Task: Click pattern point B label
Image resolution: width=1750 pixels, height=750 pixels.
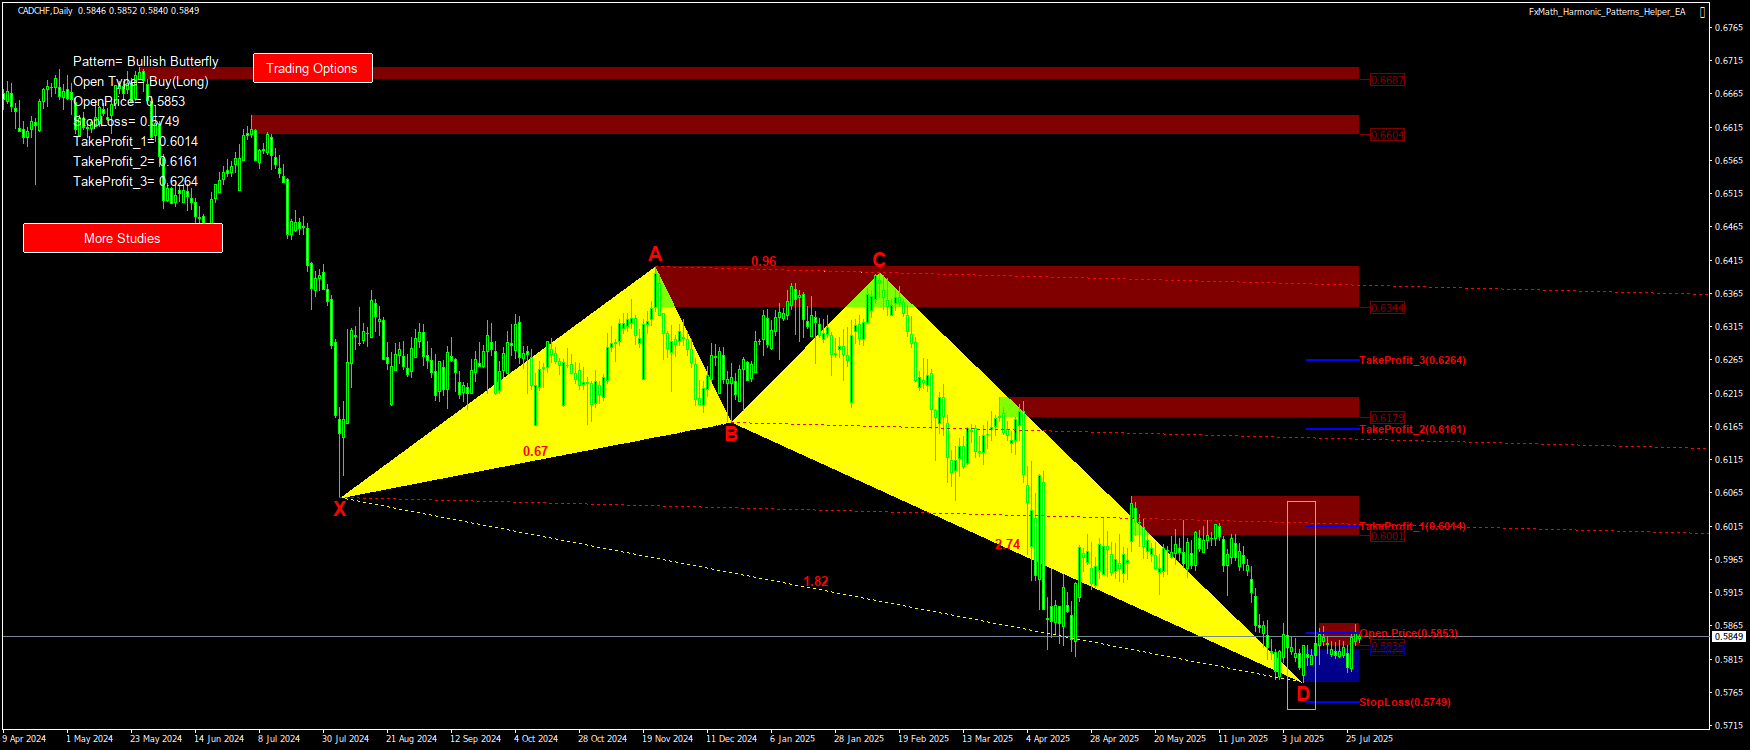Action: (x=731, y=434)
